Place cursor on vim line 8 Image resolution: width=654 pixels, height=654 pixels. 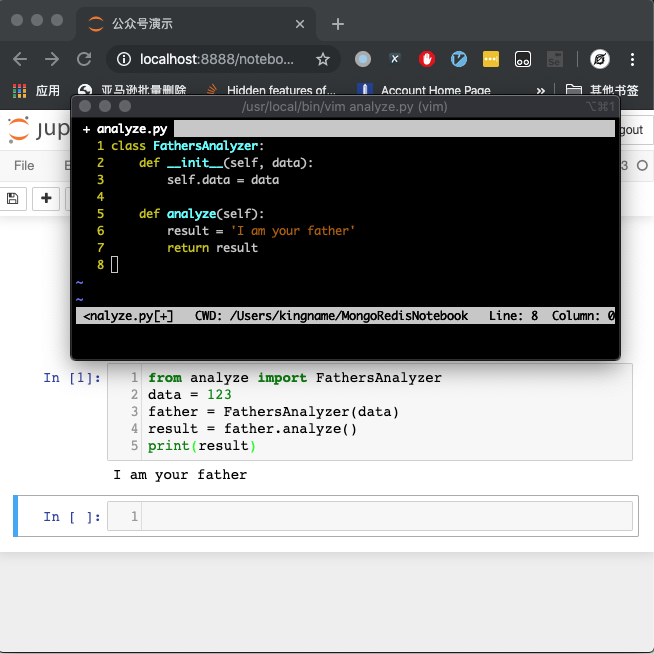pos(114,265)
